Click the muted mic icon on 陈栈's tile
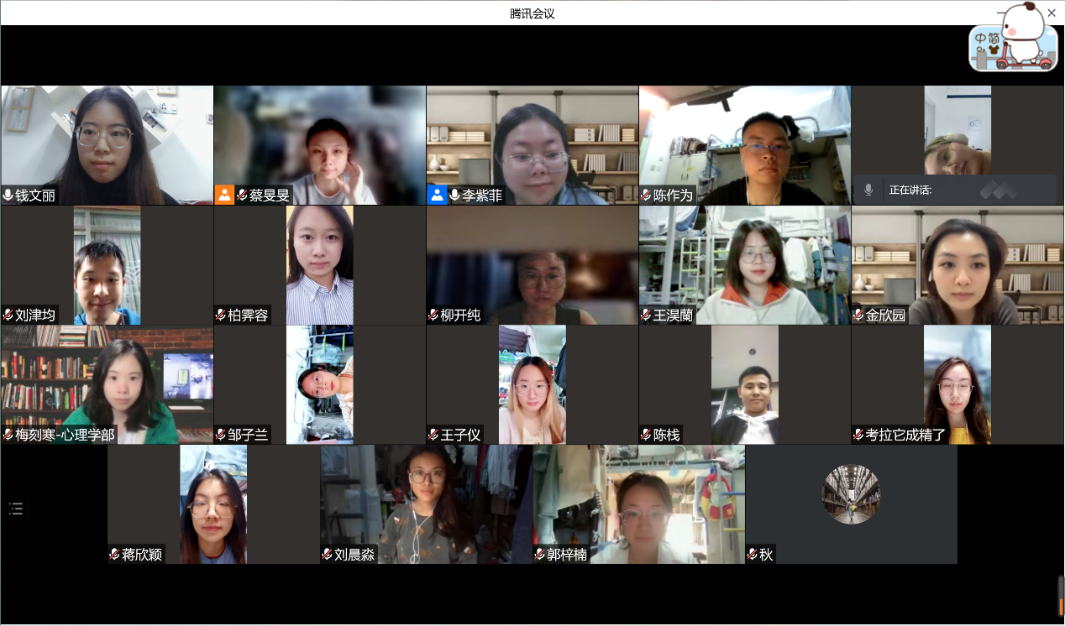The image size is (1065, 626). (x=647, y=435)
